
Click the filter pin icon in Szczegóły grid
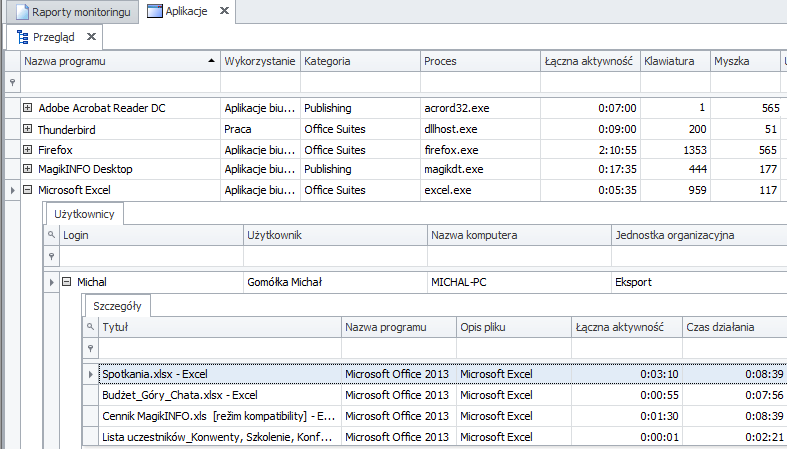click(90, 348)
